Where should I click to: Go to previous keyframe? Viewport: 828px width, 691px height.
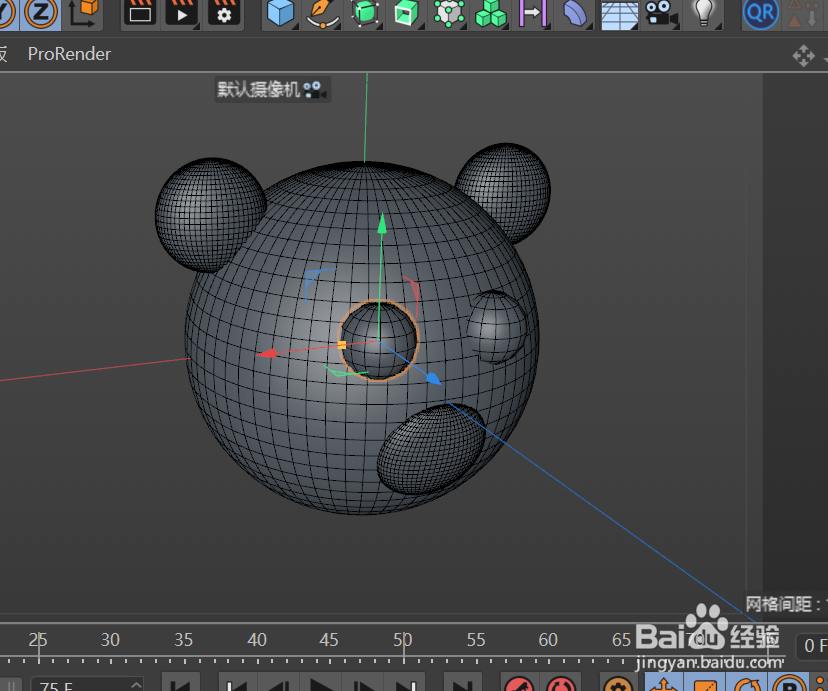click(x=237, y=683)
